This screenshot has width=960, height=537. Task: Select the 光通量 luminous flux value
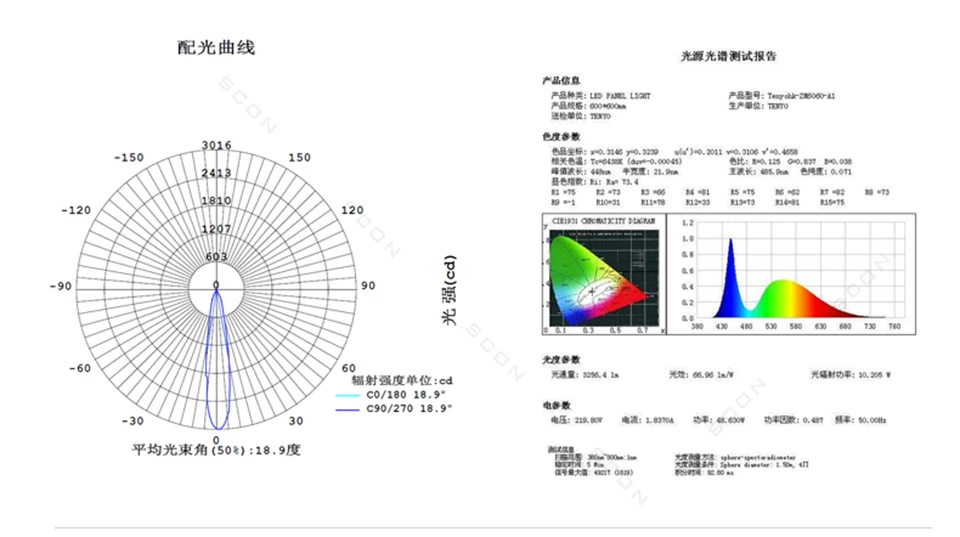pyautogui.click(x=585, y=375)
